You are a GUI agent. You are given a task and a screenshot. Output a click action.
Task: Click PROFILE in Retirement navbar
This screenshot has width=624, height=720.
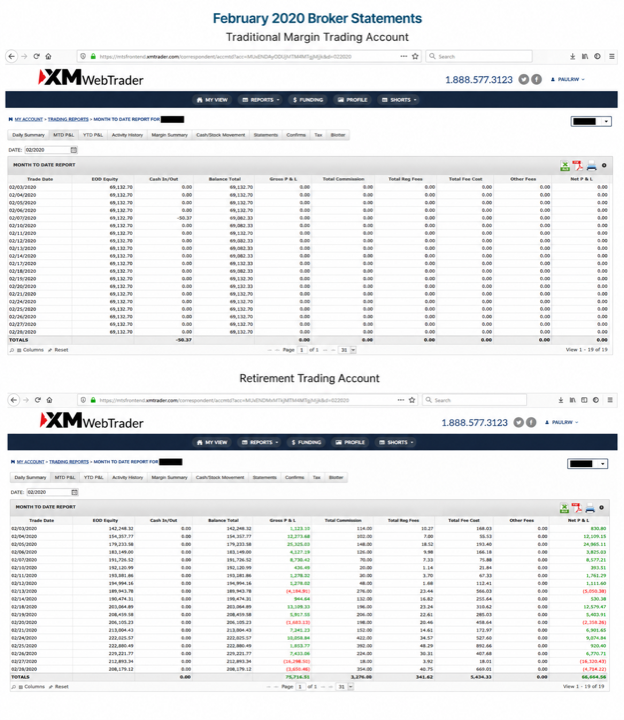(x=350, y=442)
